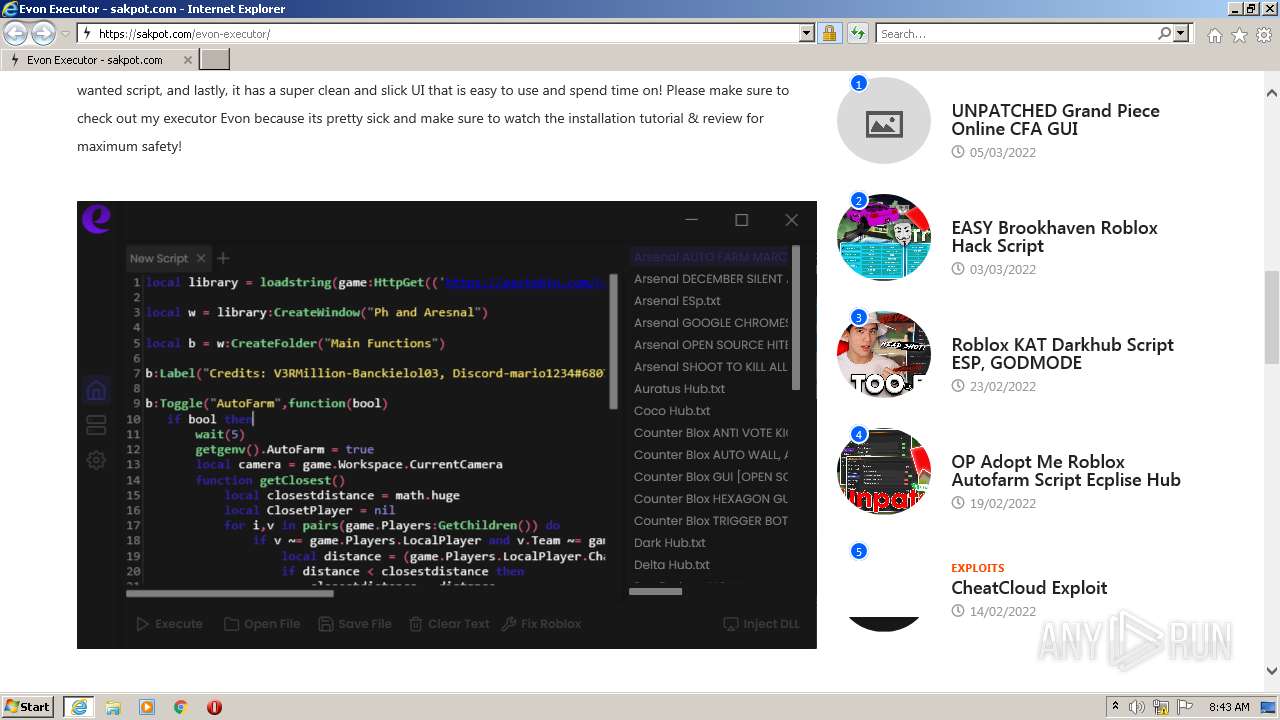The image size is (1280, 720).
Task: Select Delta Hub.txt script
Action: [672, 565]
